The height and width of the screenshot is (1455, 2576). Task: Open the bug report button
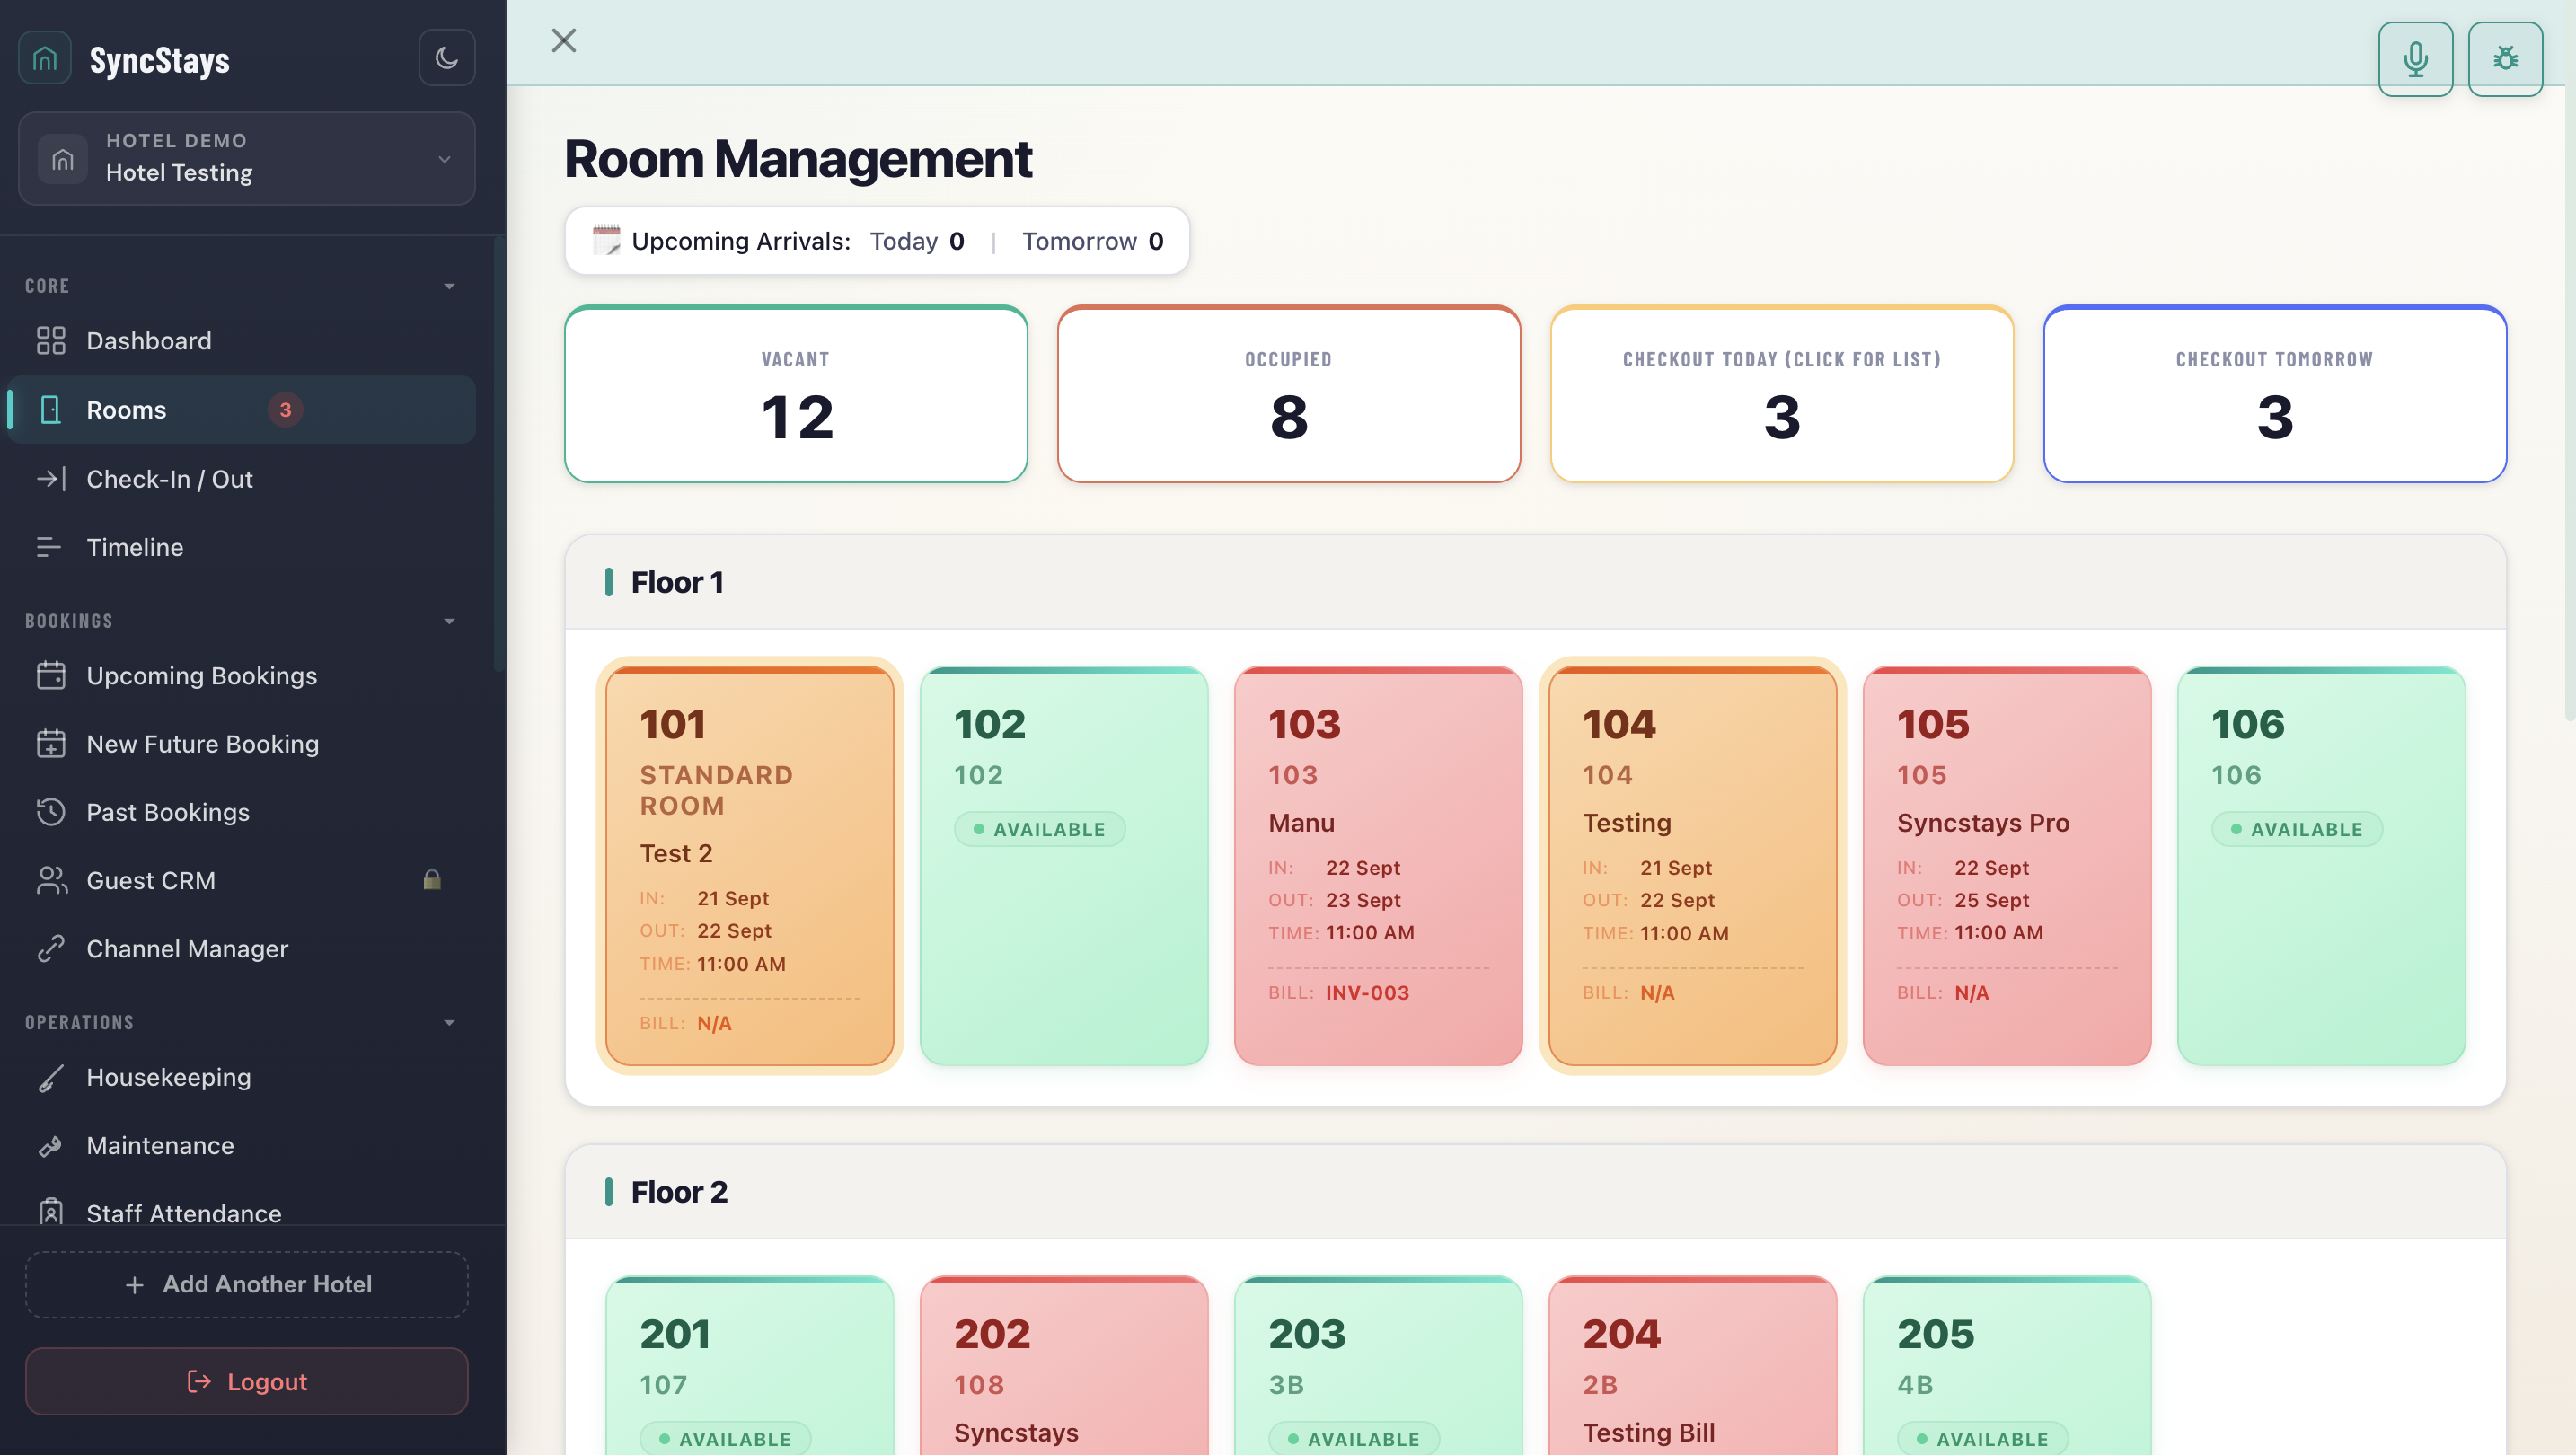(2505, 59)
